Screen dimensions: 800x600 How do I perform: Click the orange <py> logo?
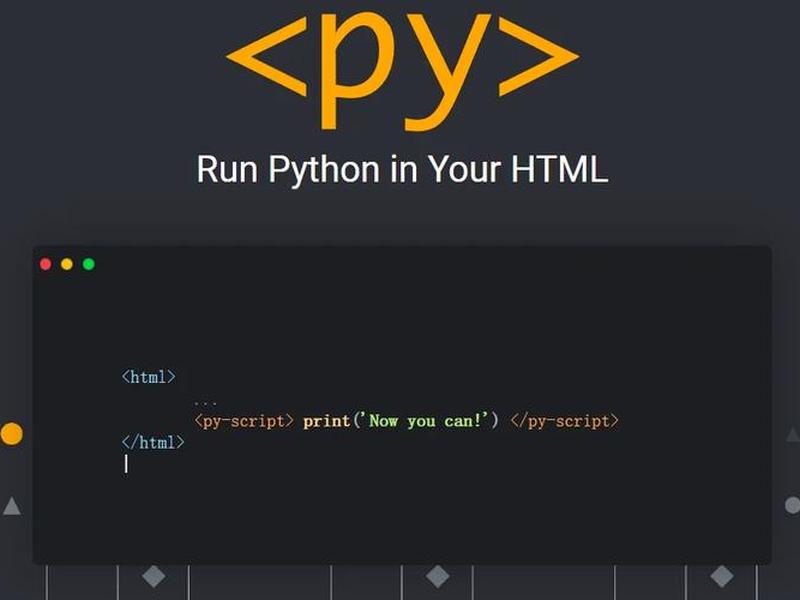403,71
